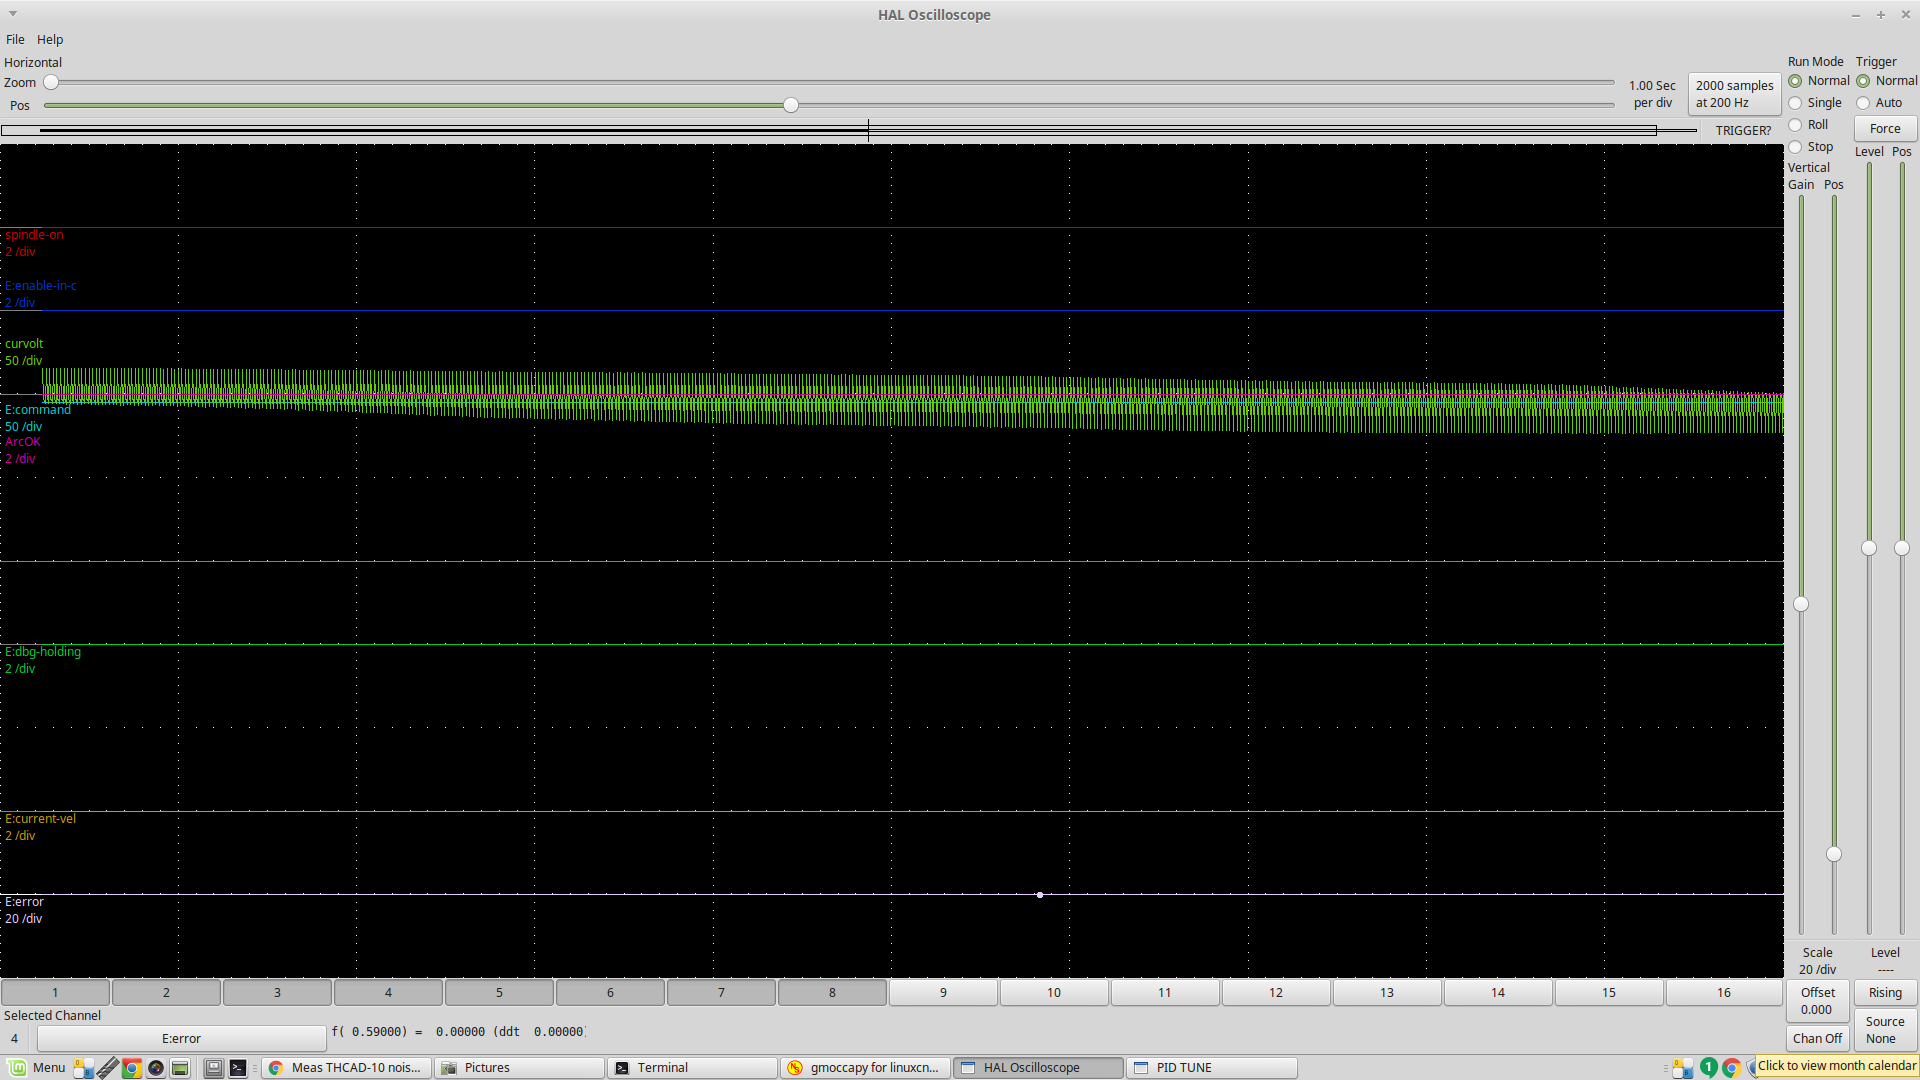Select channel 6 button
The height and width of the screenshot is (1080, 1920).
click(610, 993)
